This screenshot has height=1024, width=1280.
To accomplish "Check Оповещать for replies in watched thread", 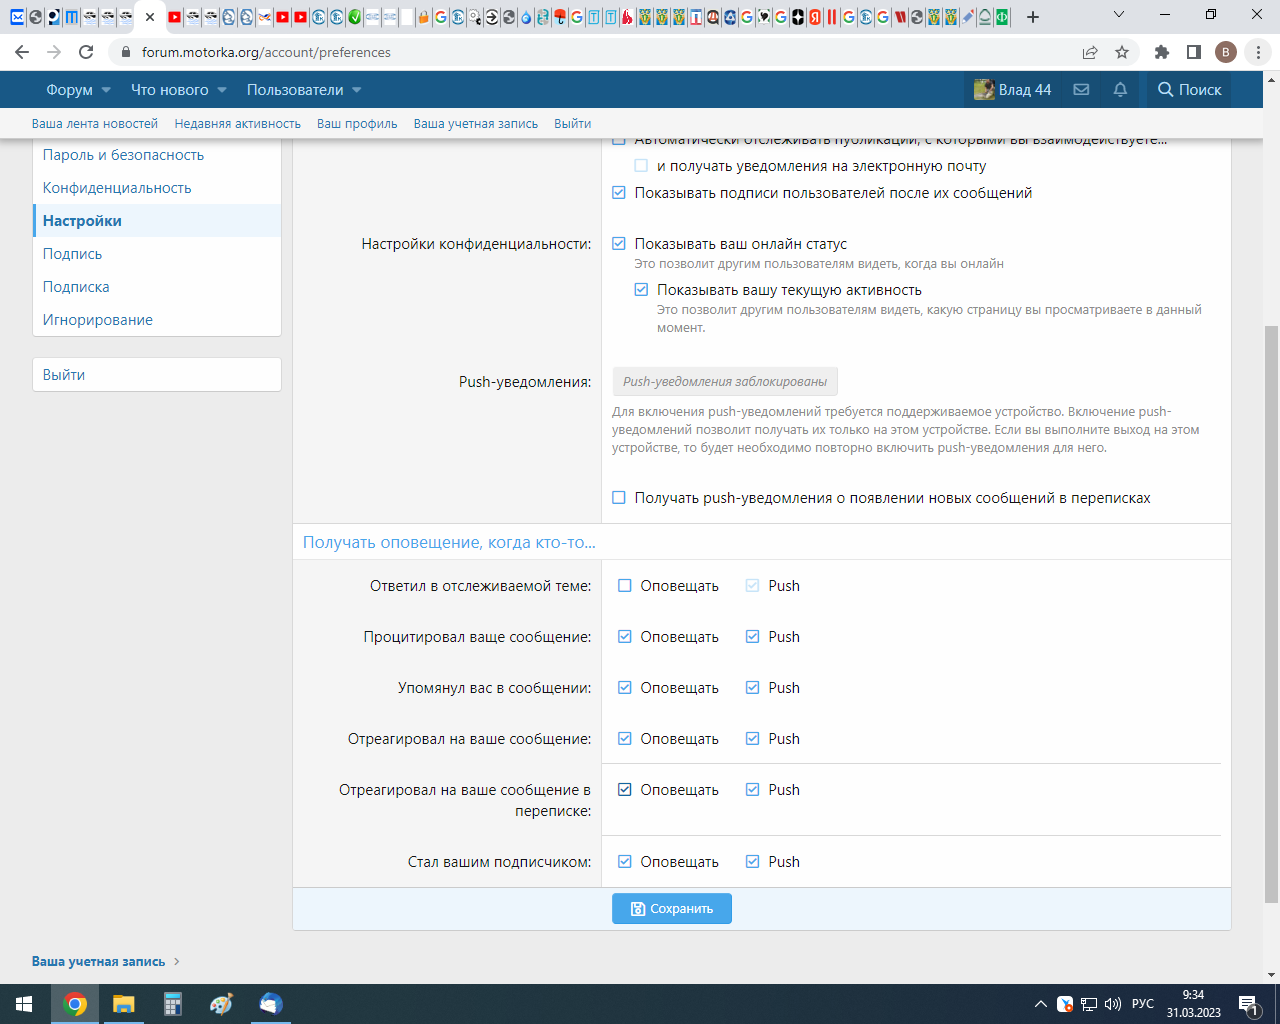I will click(x=625, y=586).
